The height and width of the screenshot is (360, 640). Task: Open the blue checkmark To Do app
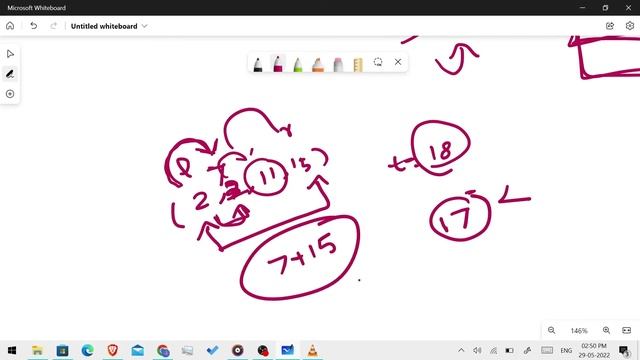pyautogui.click(x=213, y=350)
